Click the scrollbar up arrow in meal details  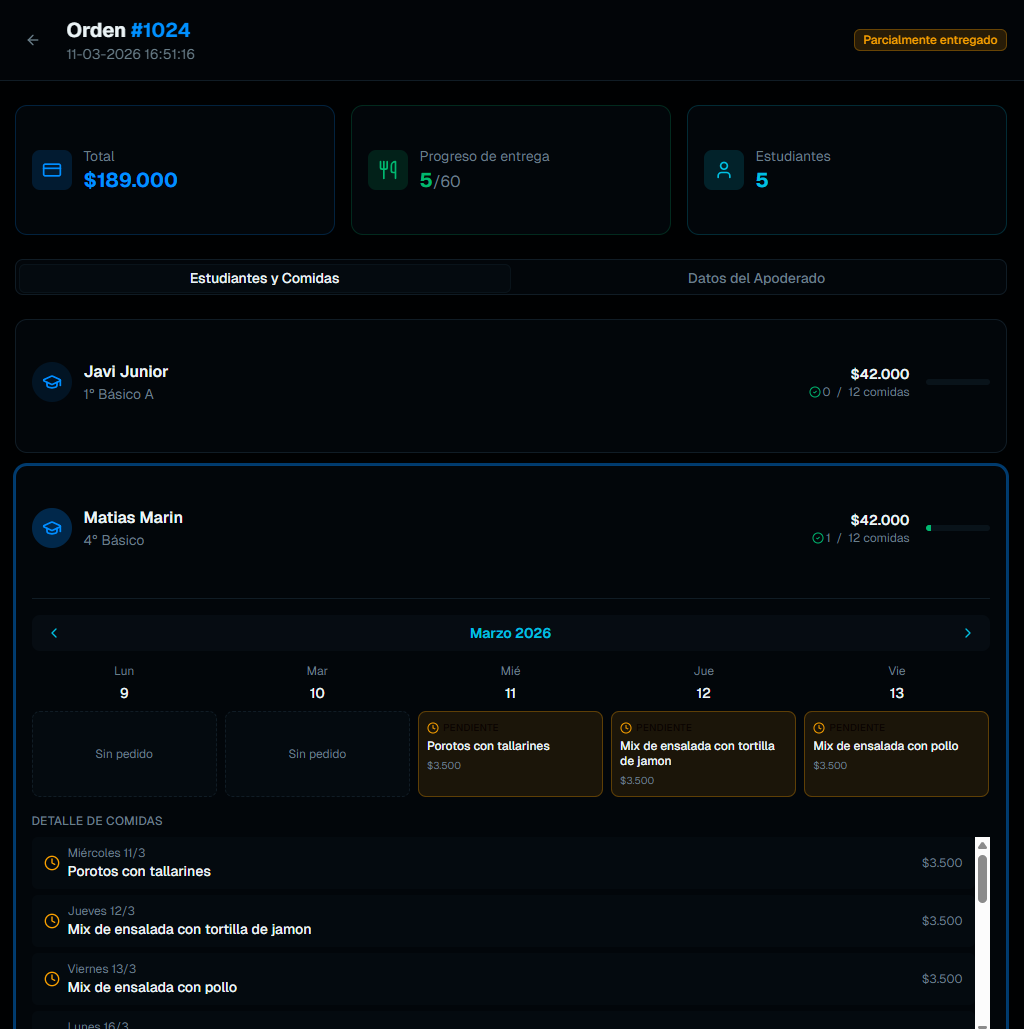982,845
